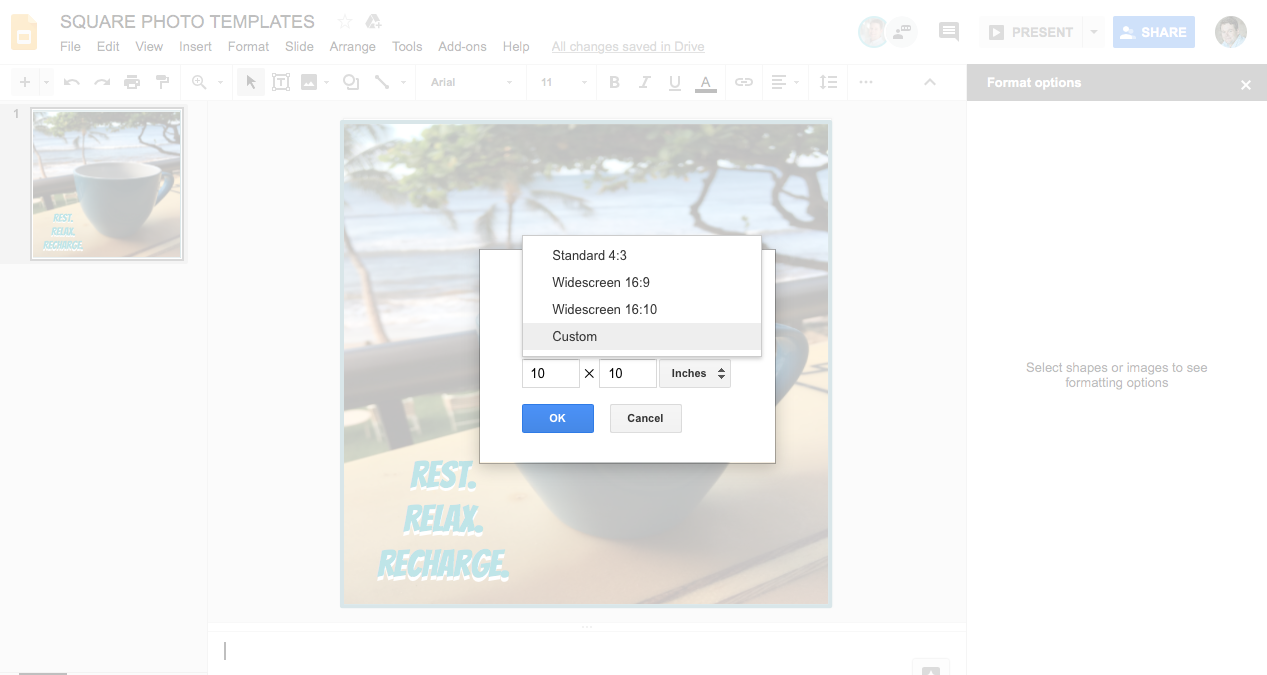Open the comment history icon
Image resolution: width=1267 pixels, height=675 pixels.
click(949, 32)
